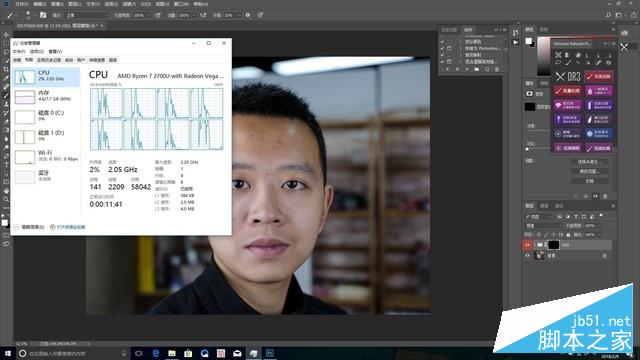This screenshot has height=360, width=640.
Task: Click the Windows Start button
Action: [x=7, y=353]
